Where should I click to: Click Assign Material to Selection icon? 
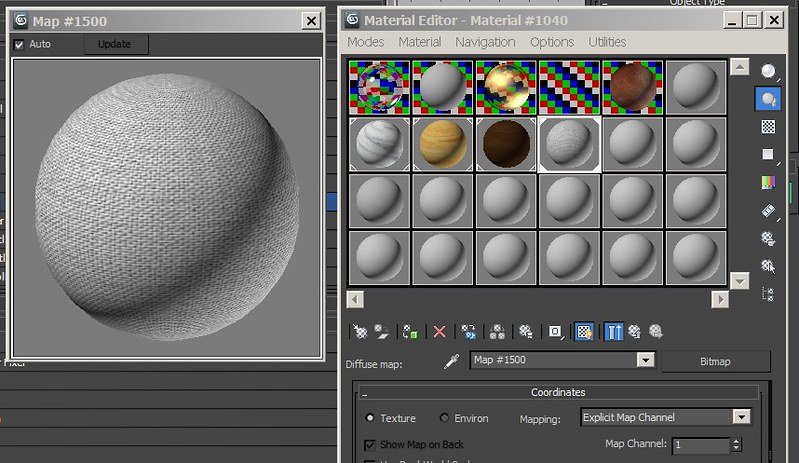tap(410, 331)
